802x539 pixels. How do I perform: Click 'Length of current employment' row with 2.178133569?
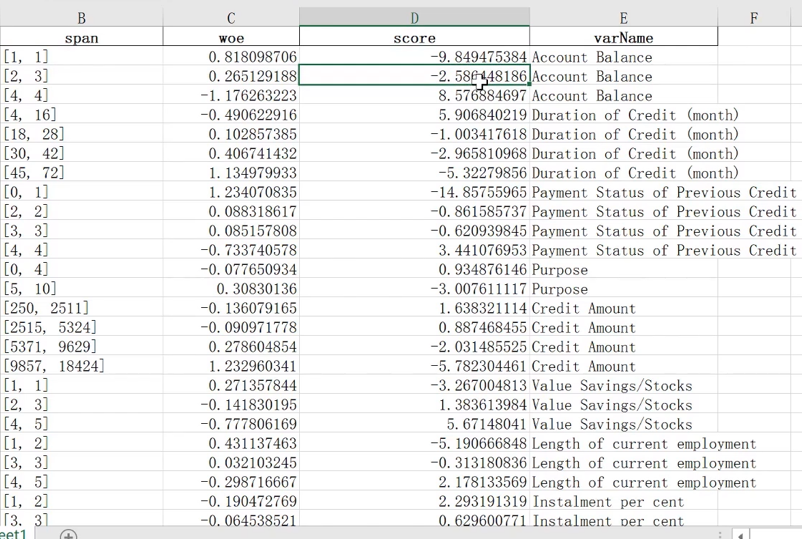[x=644, y=482]
